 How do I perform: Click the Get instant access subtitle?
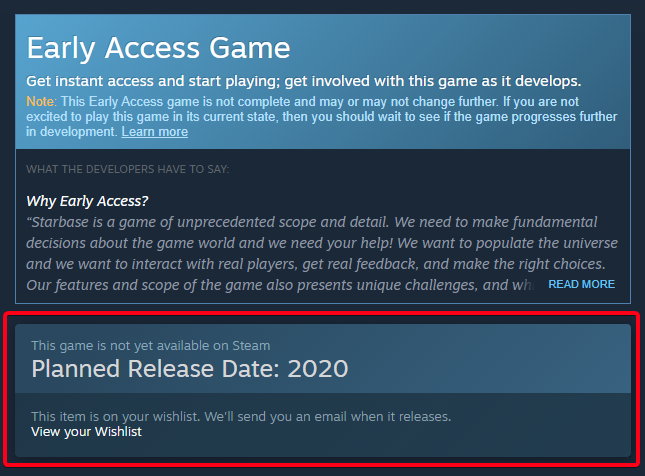click(303, 80)
